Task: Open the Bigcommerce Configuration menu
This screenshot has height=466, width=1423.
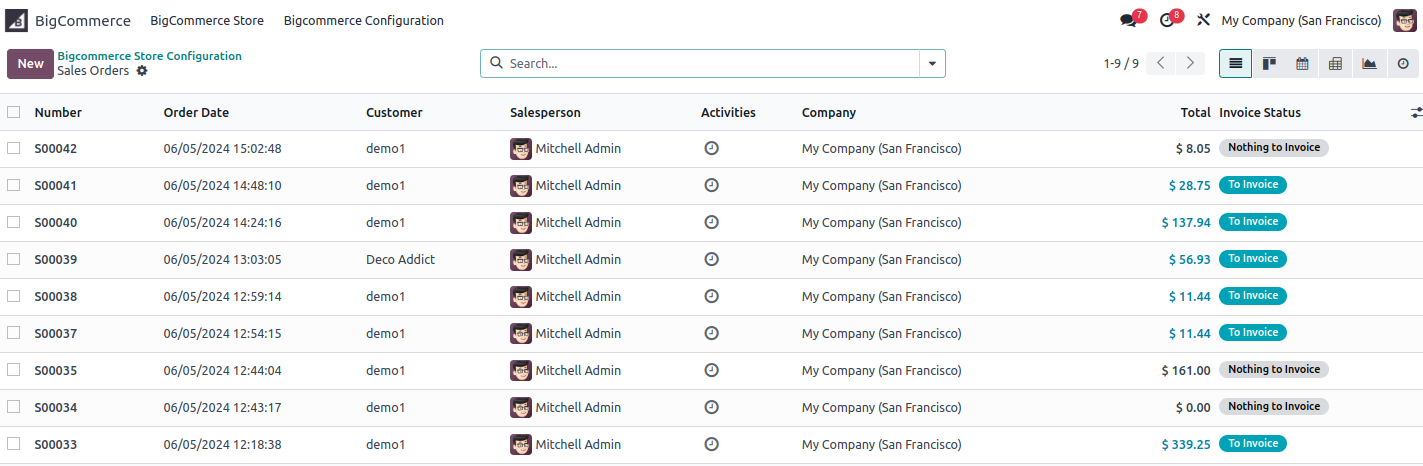Action: click(364, 21)
